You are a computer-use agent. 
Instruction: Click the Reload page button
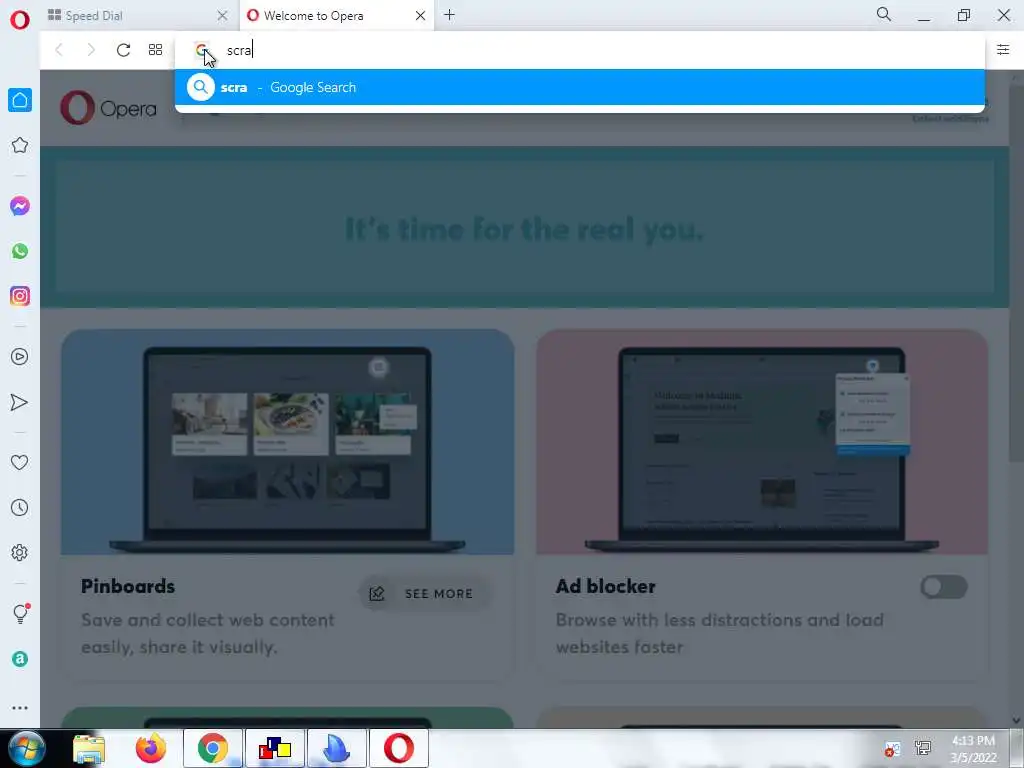click(x=123, y=50)
